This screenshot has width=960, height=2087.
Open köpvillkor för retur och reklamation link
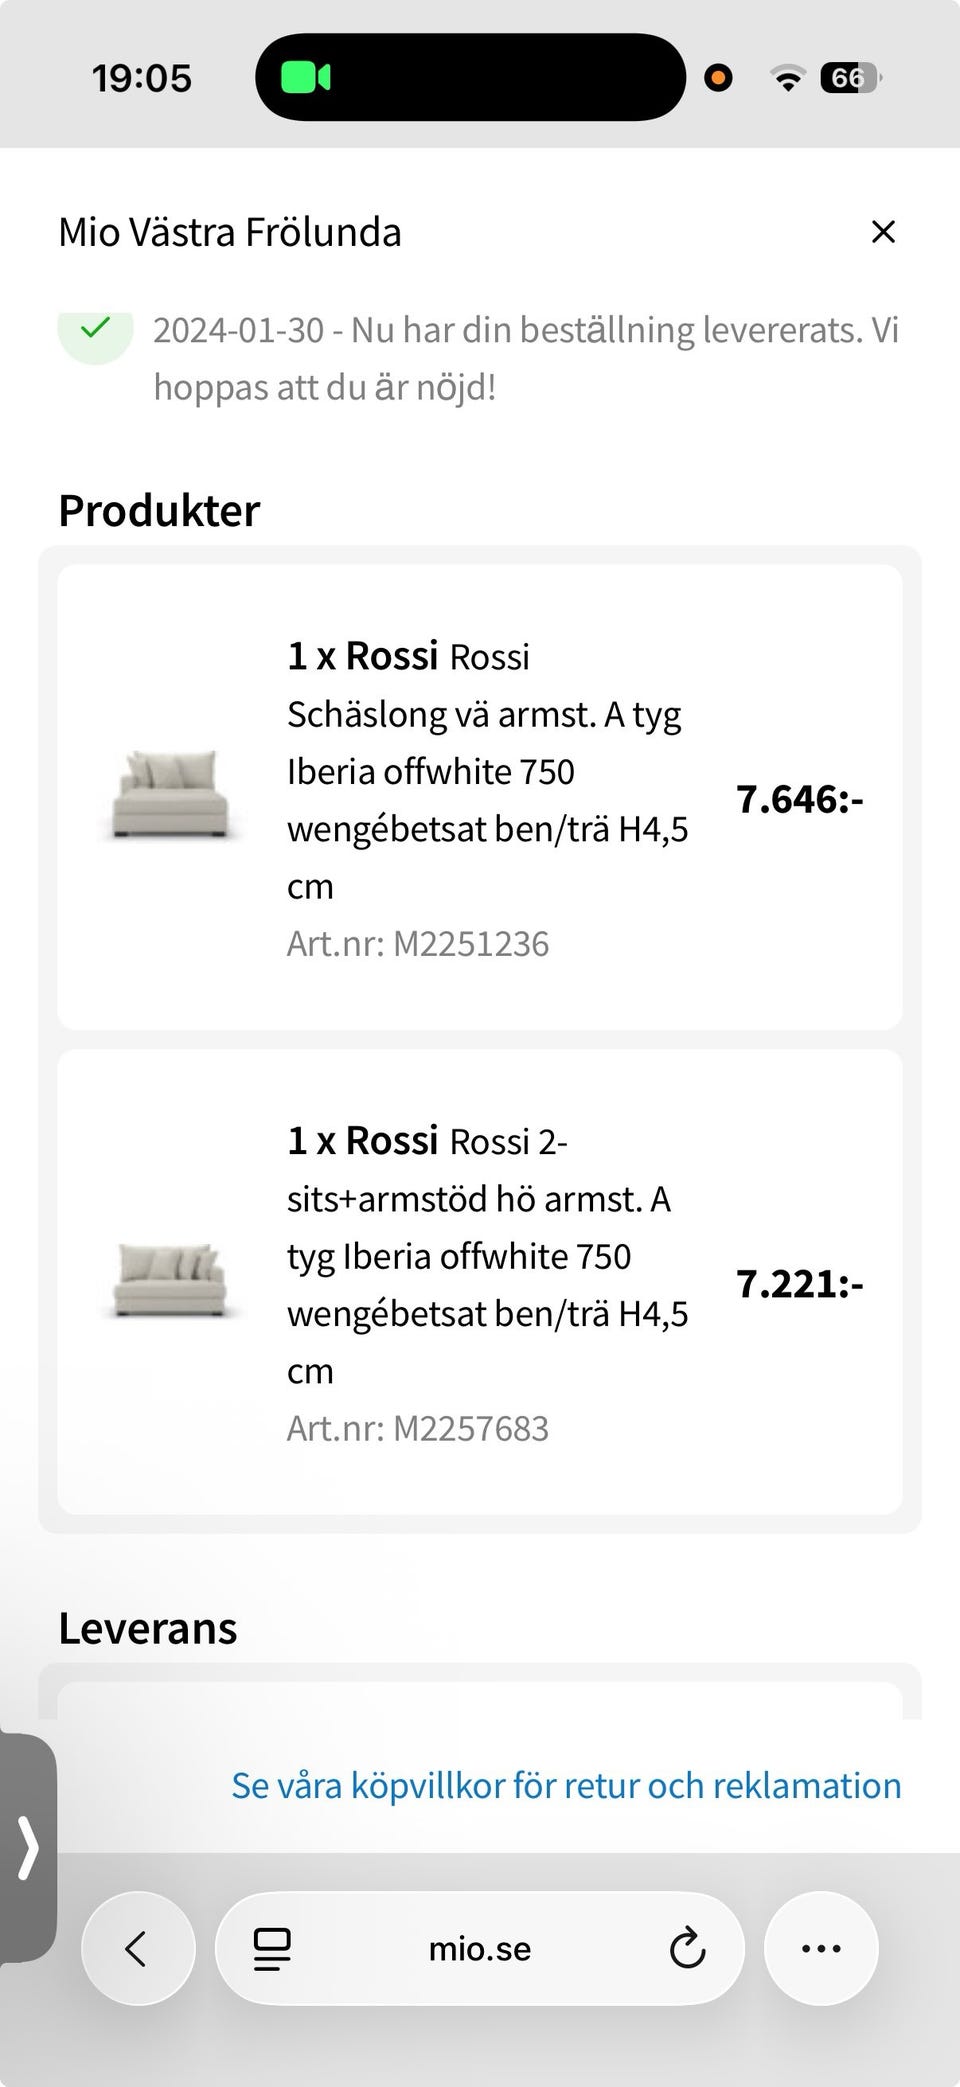pos(566,1784)
